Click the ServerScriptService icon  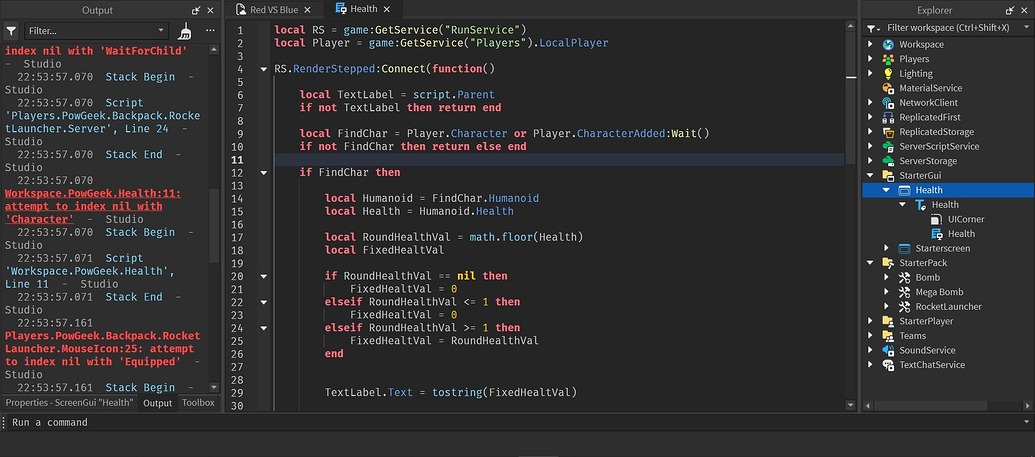click(888, 147)
